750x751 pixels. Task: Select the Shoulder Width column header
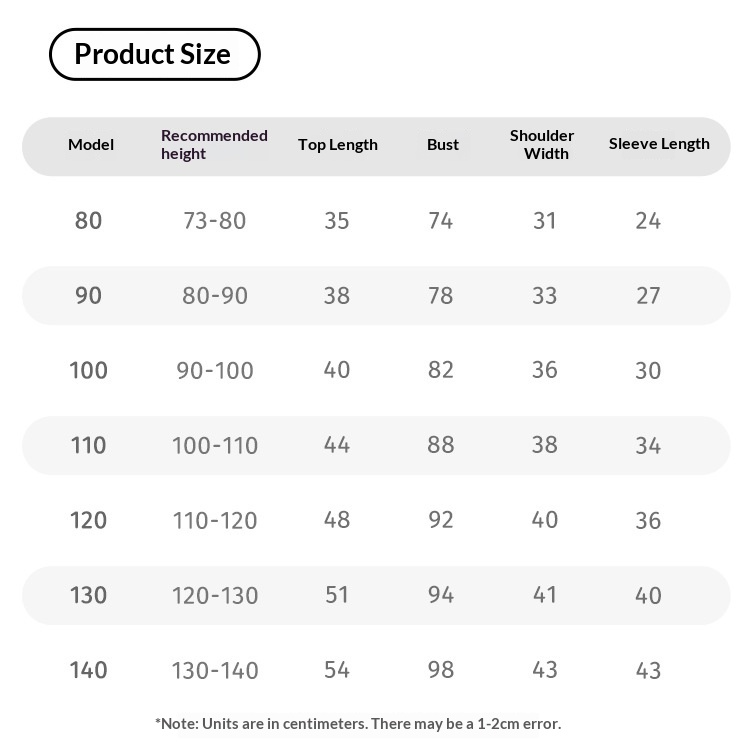tap(542, 145)
